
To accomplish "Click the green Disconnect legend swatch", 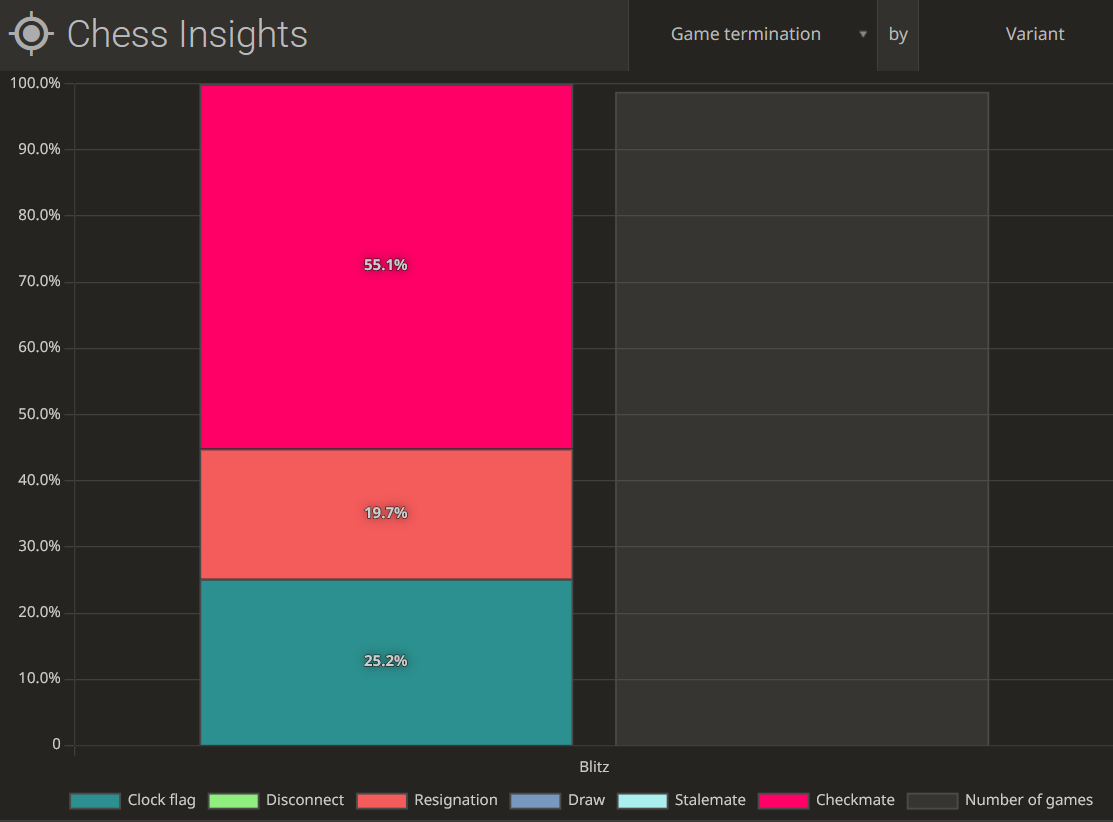I will tap(234, 801).
